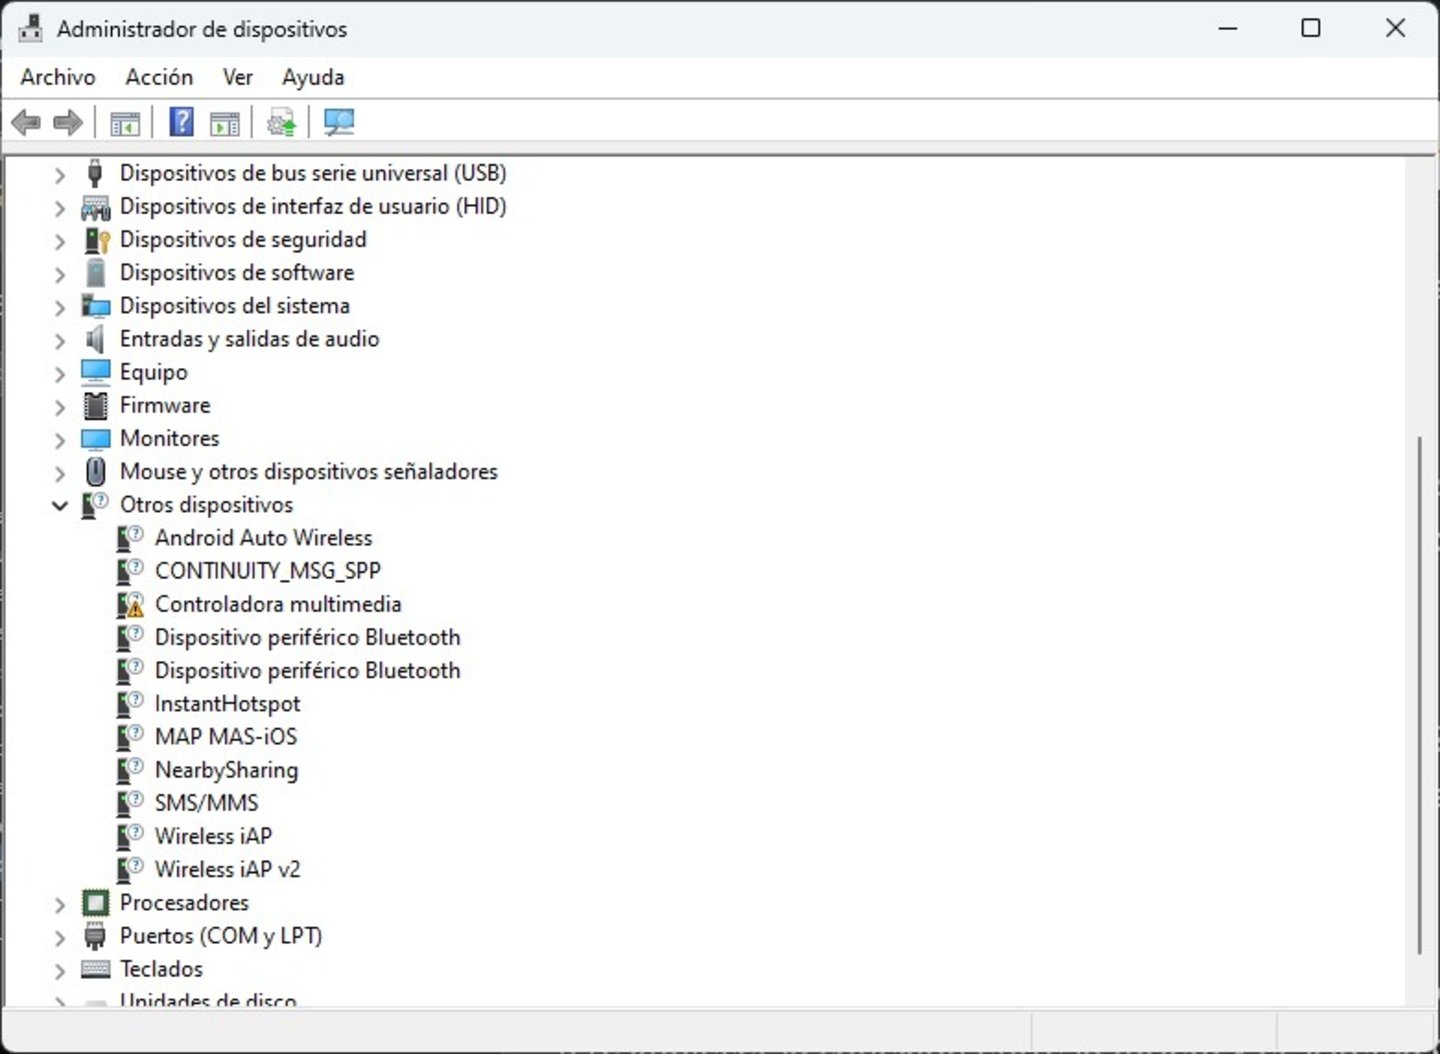
Task: Select the Equipo category label
Action: [153, 372]
